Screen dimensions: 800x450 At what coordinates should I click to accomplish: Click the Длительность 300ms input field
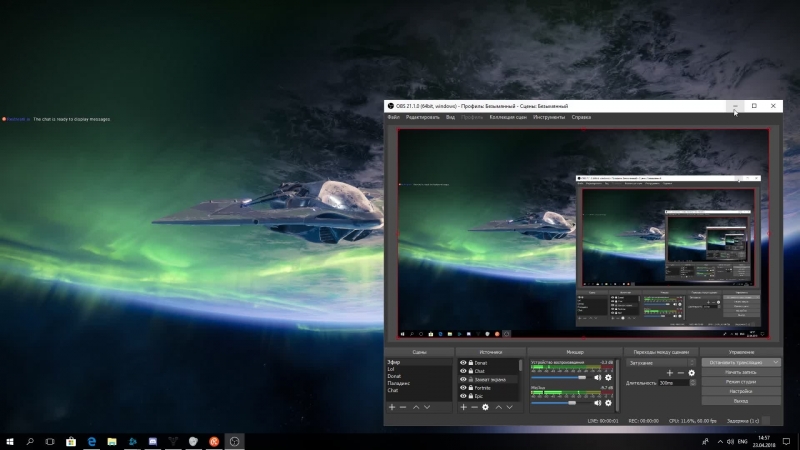673,383
